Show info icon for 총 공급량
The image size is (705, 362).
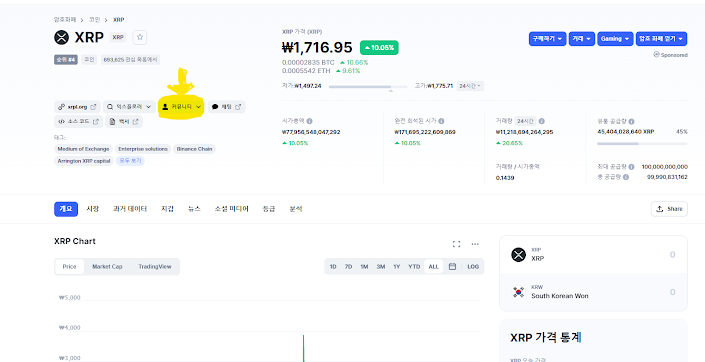[626, 177]
